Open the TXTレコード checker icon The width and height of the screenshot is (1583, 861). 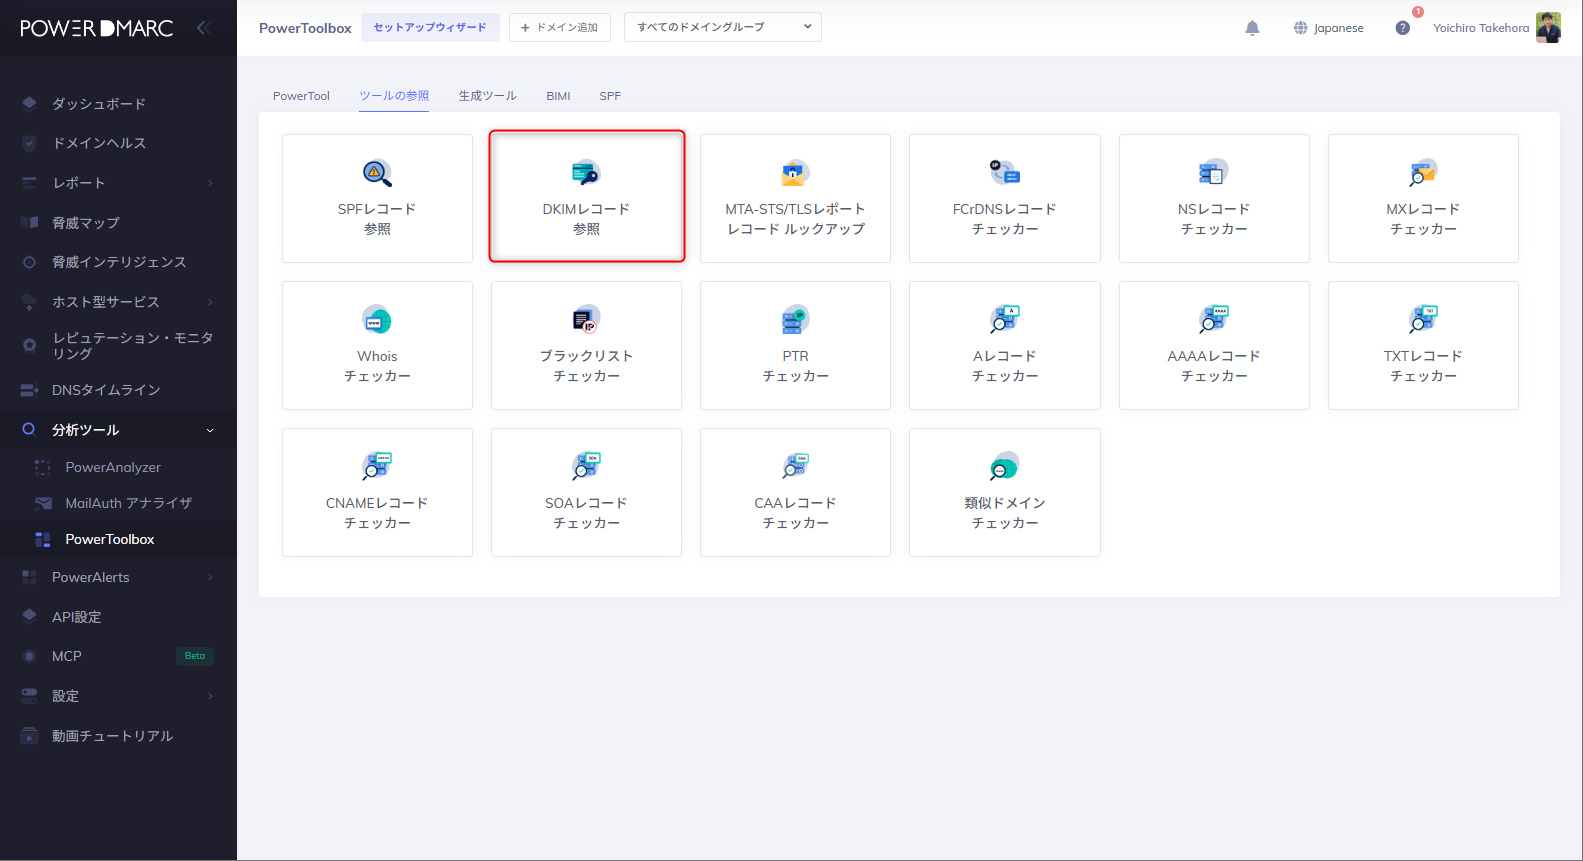point(1423,320)
